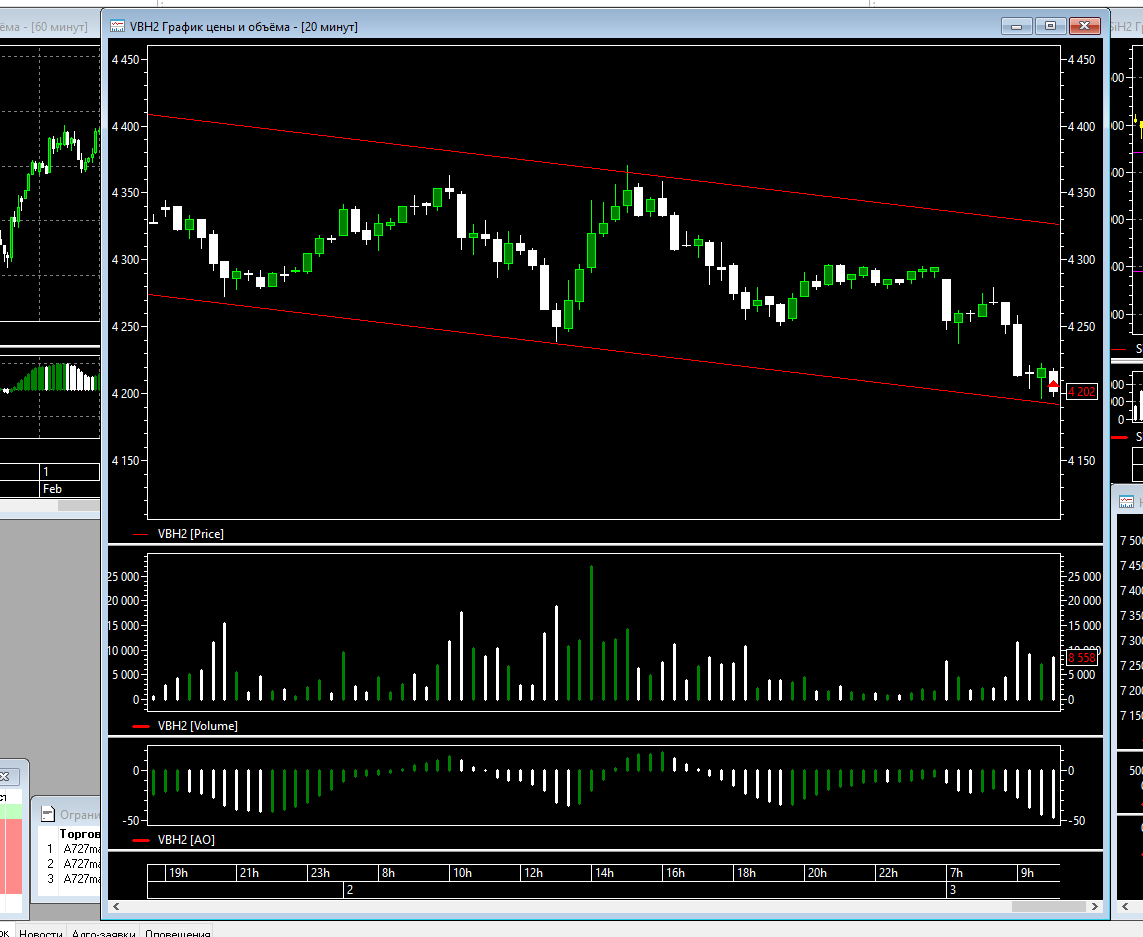Viewport: 1143px width, 937px height.
Task: Click the current price label 4 202
Action: click(1082, 392)
